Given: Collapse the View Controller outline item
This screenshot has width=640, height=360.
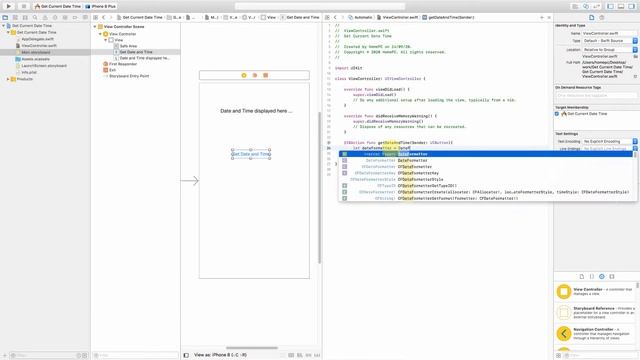Looking at the screenshot, I should click(x=100, y=34).
